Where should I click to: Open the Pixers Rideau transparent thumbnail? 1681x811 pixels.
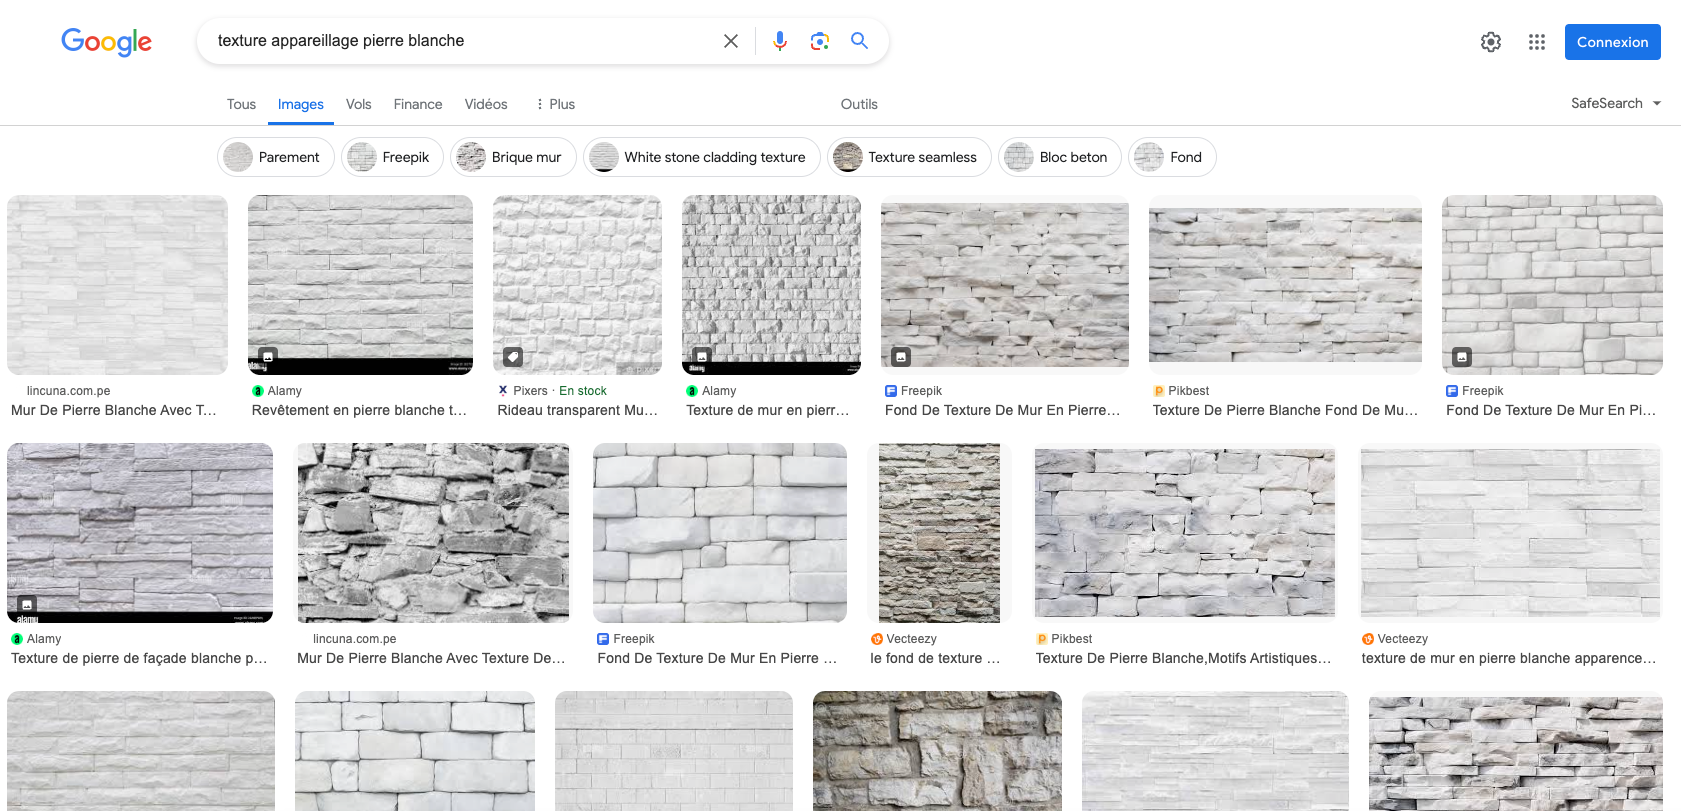pyautogui.click(x=577, y=285)
